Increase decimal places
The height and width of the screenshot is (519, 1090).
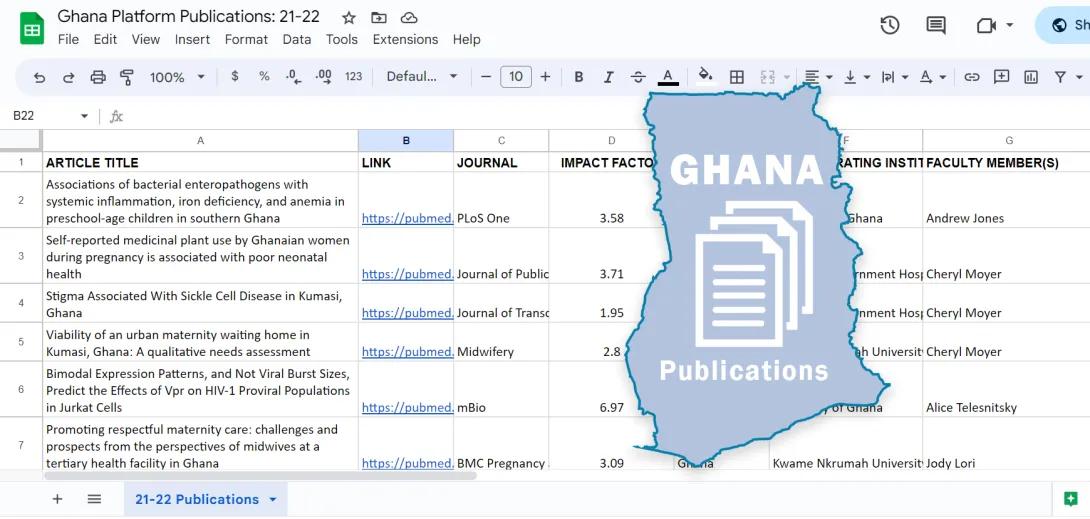tap(323, 77)
